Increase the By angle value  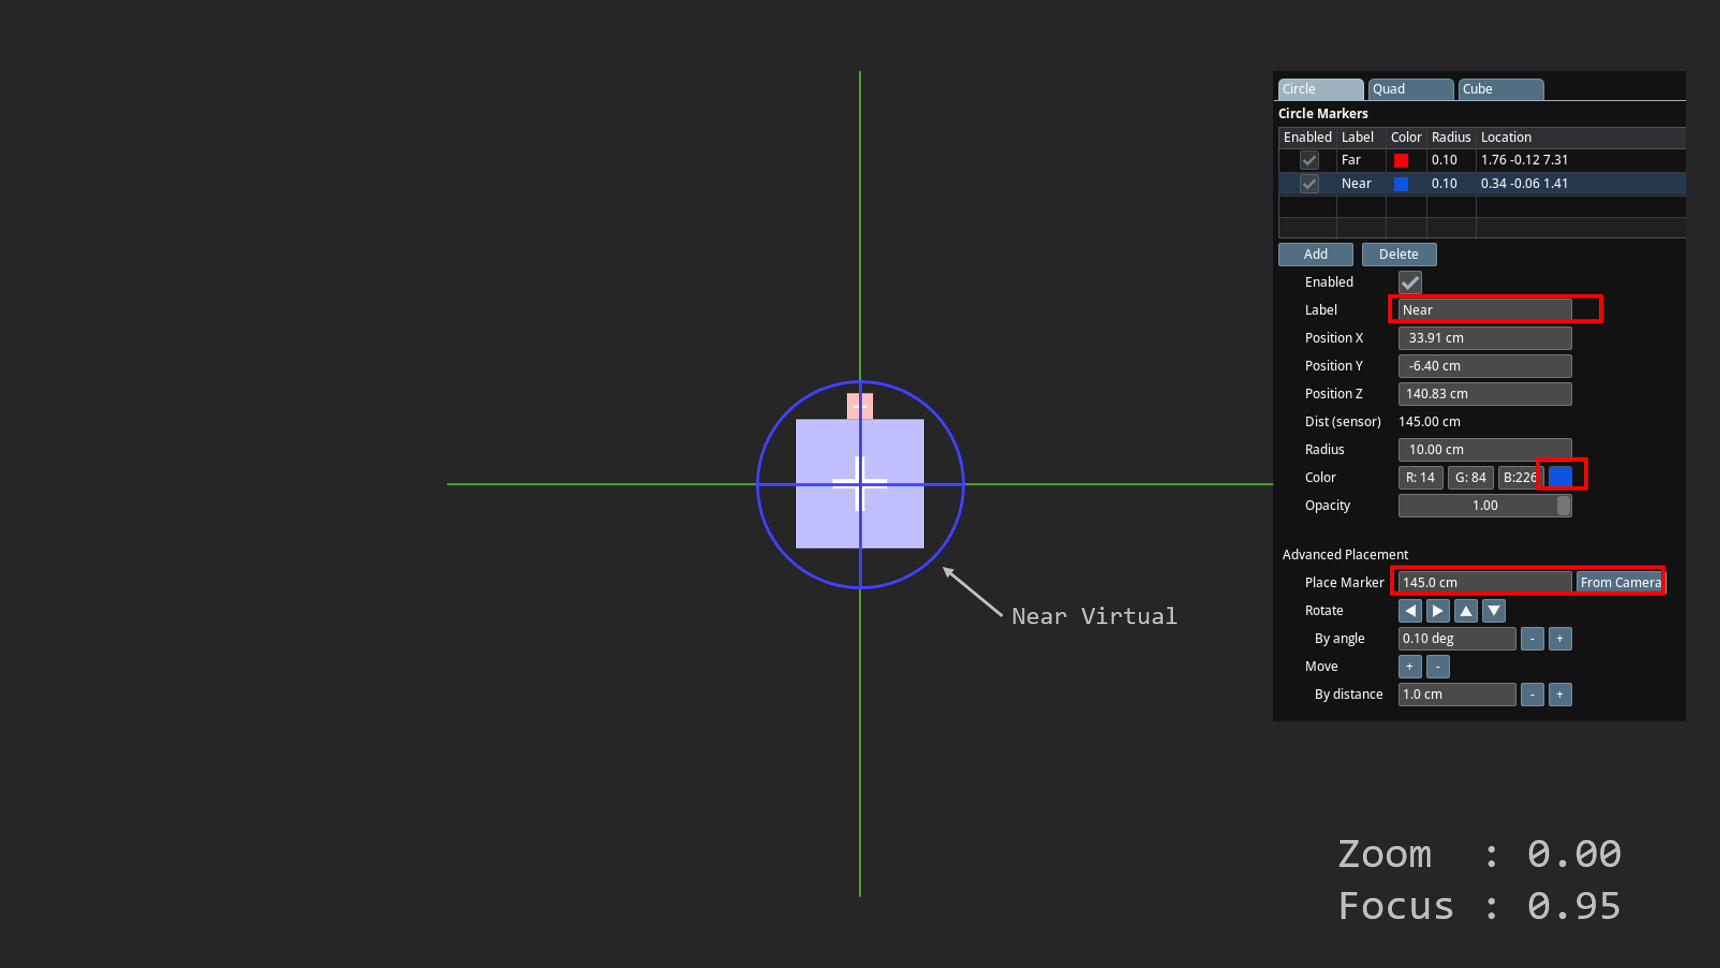pyautogui.click(x=1559, y=638)
